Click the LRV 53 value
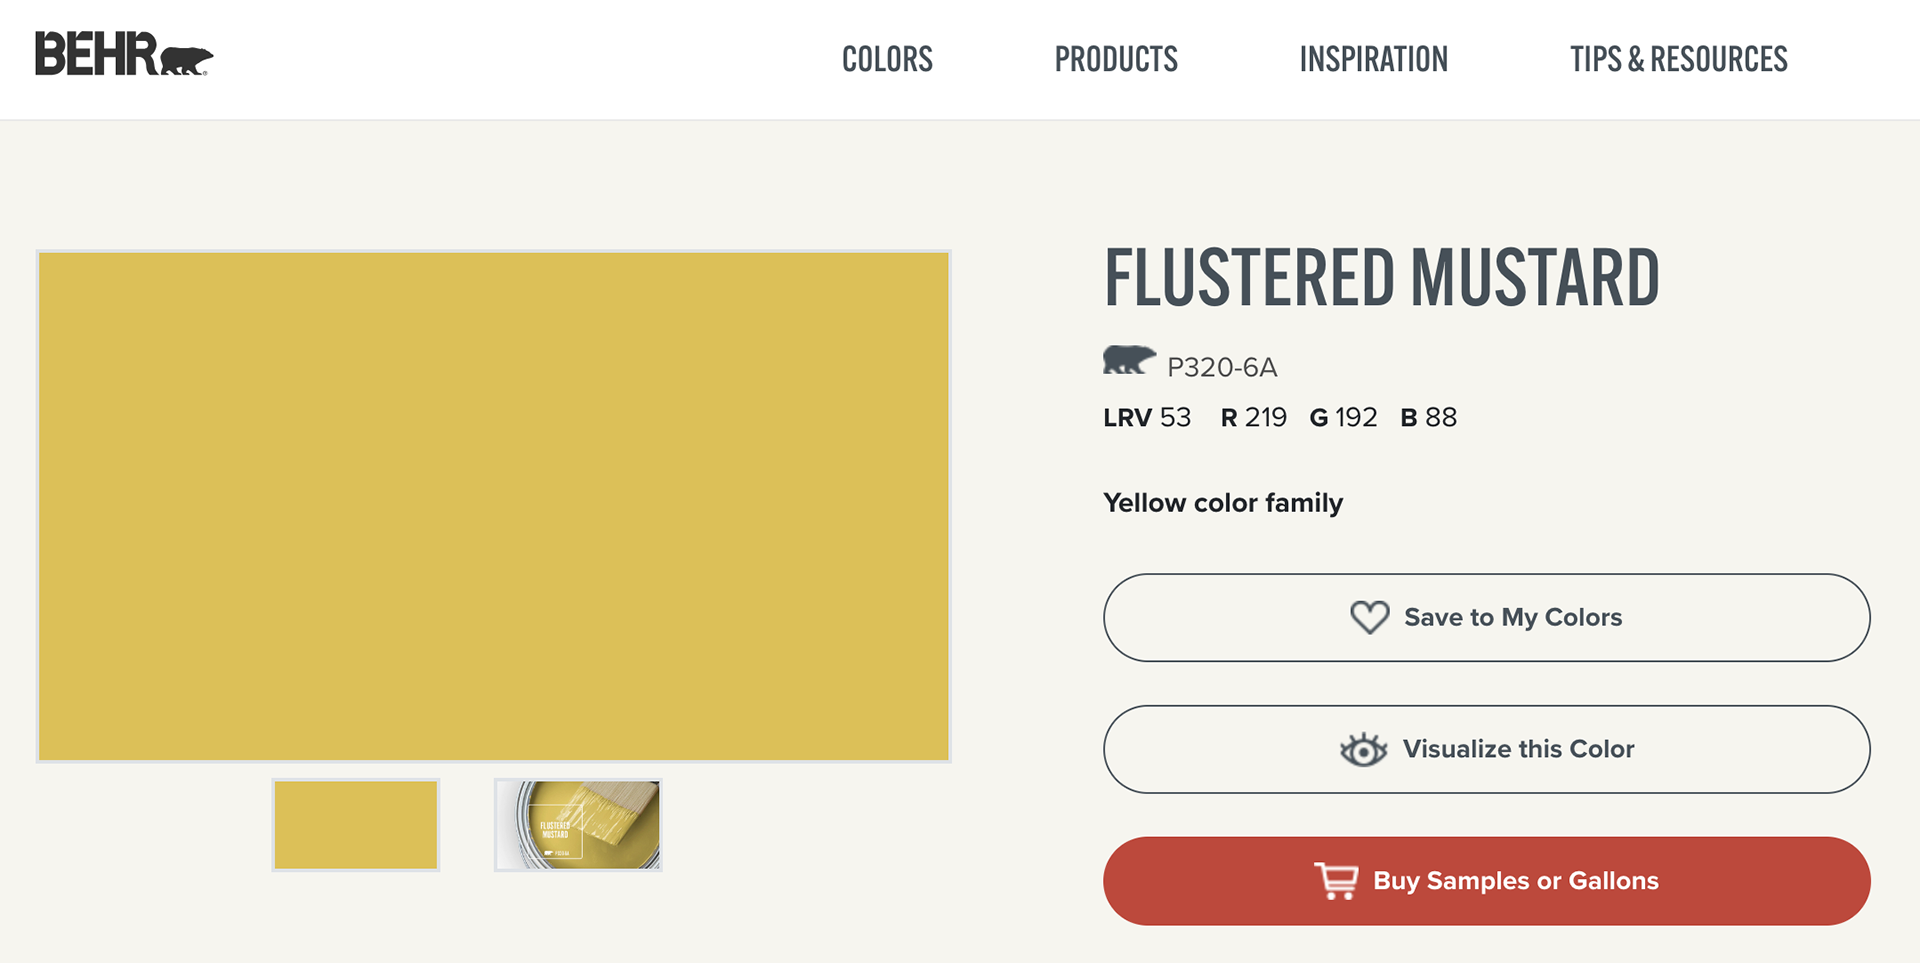The height and width of the screenshot is (963, 1920). tap(1147, 418)
